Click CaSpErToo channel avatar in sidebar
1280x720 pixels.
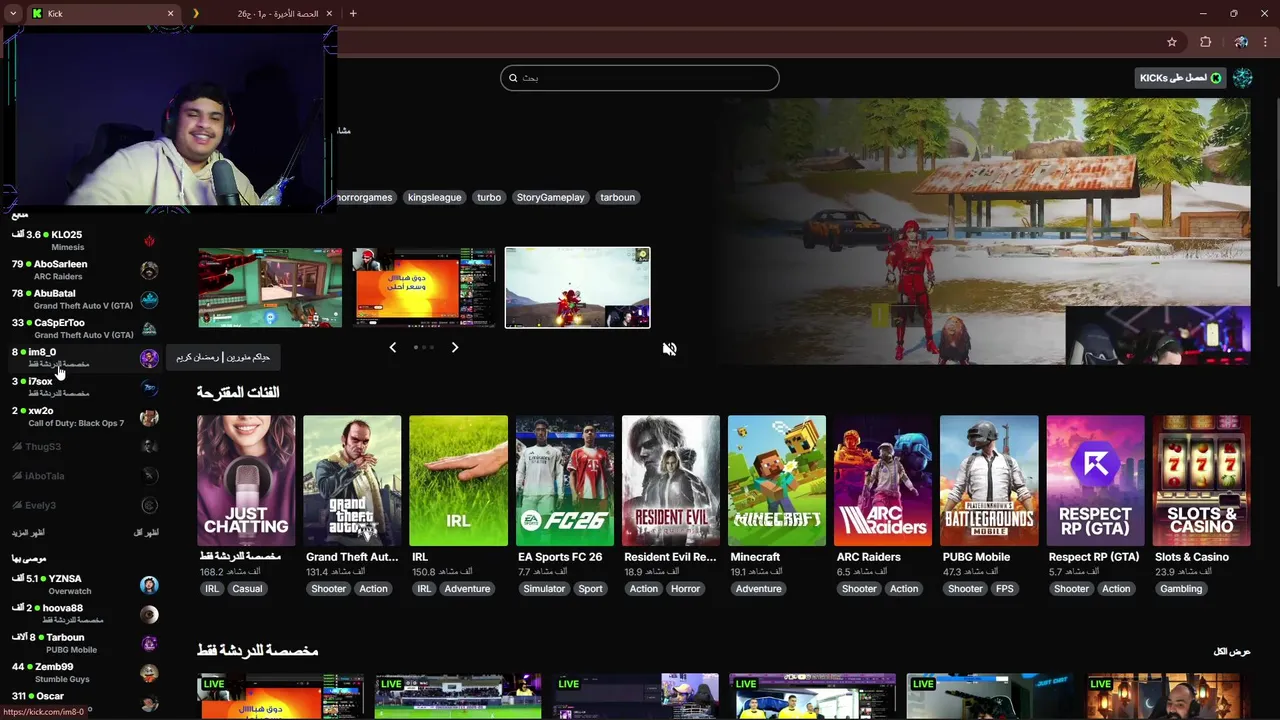click(x=149, y=329)
